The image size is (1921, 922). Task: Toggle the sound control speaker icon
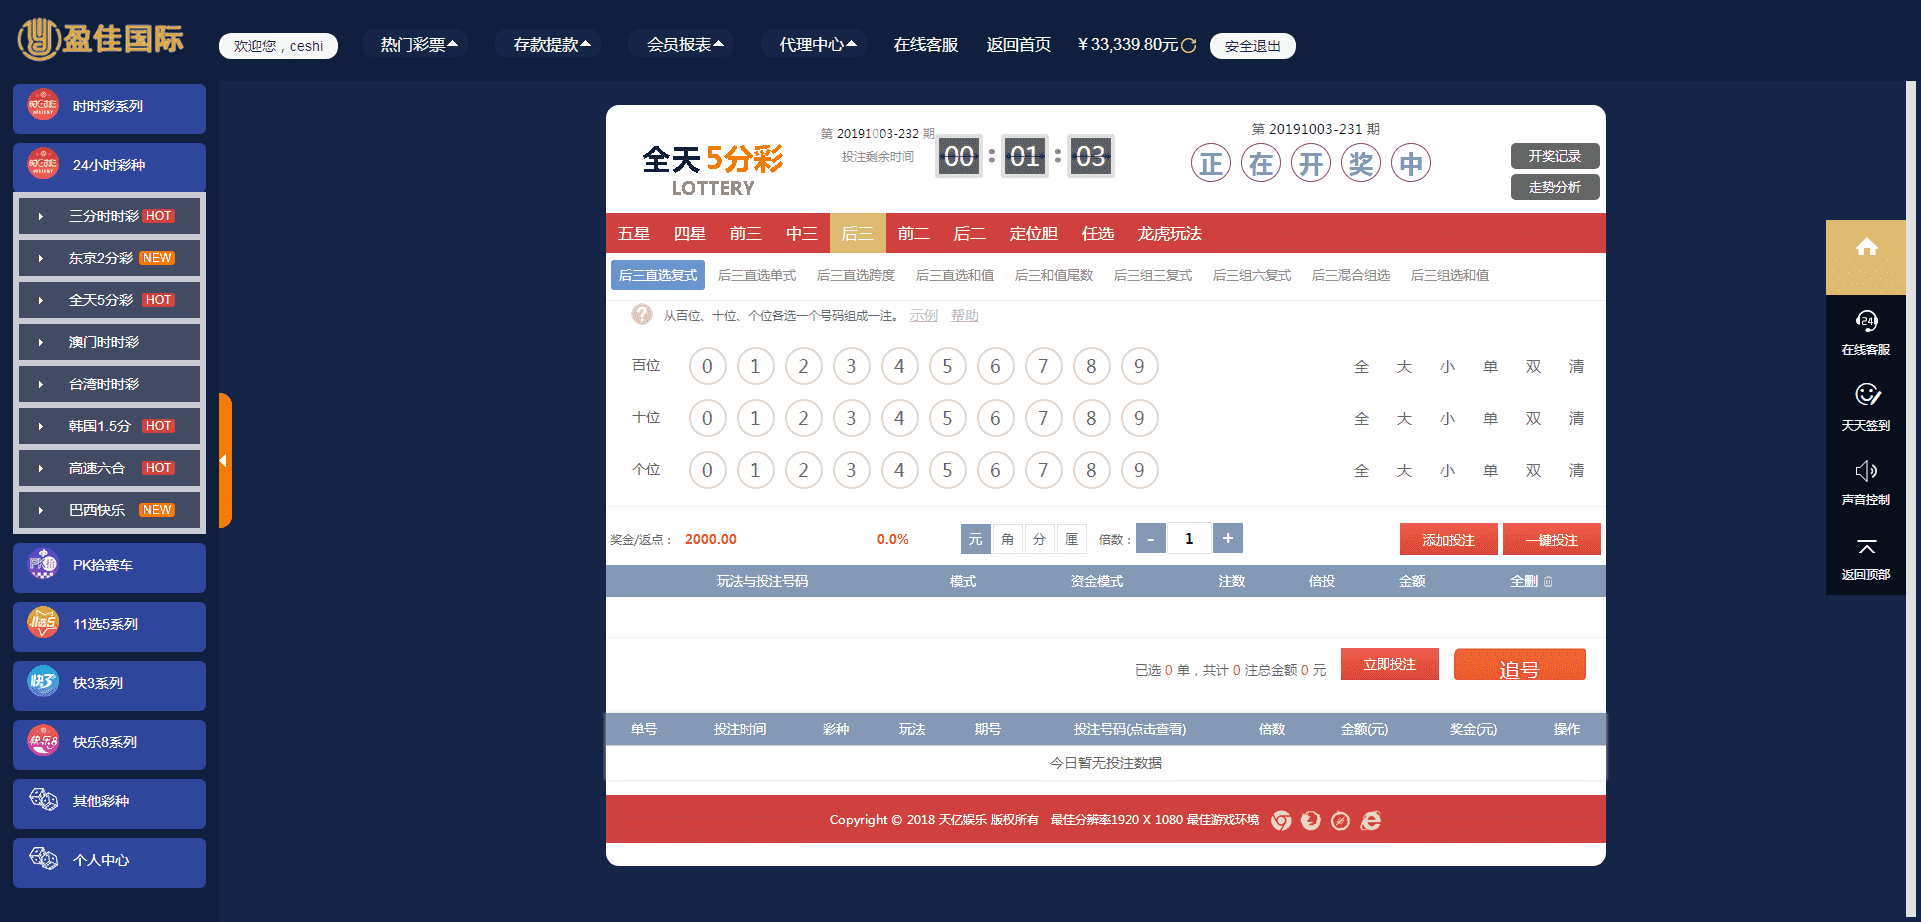pyautogui.click(x=1866, y=471)
